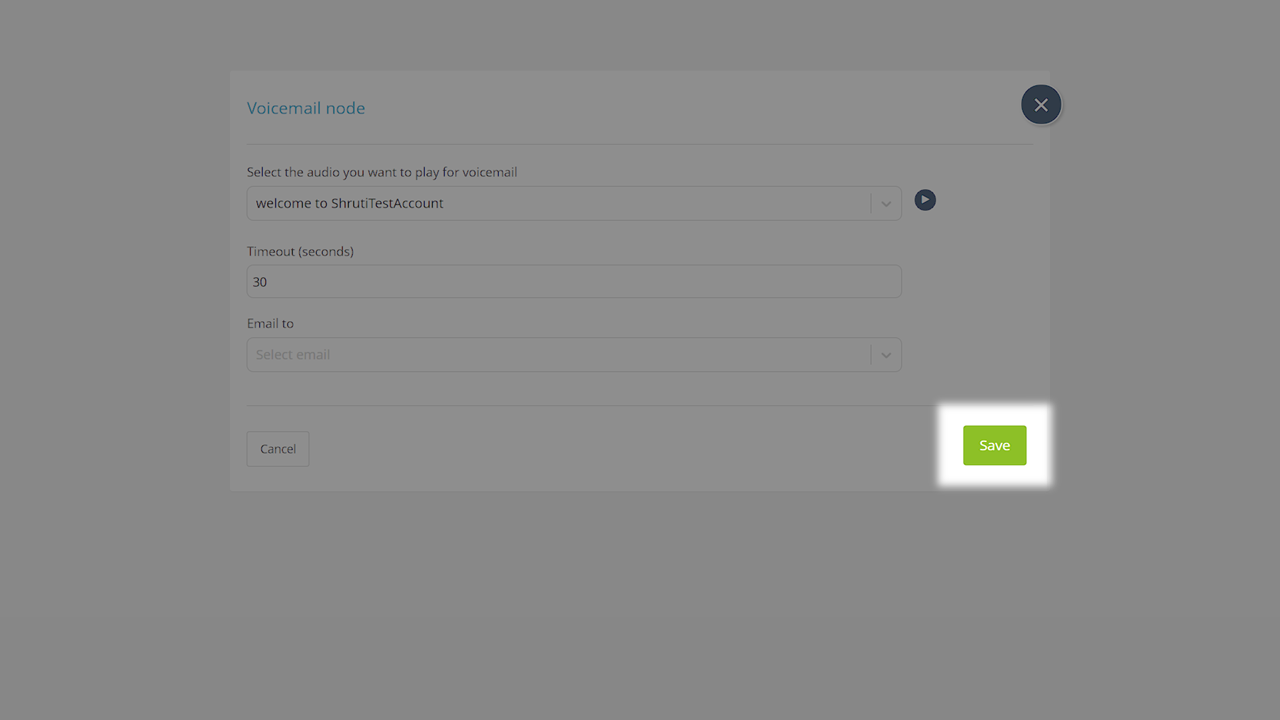Expand the voicemail audio dropdown arrow
1280x720 pixels.
pos(886,204)
